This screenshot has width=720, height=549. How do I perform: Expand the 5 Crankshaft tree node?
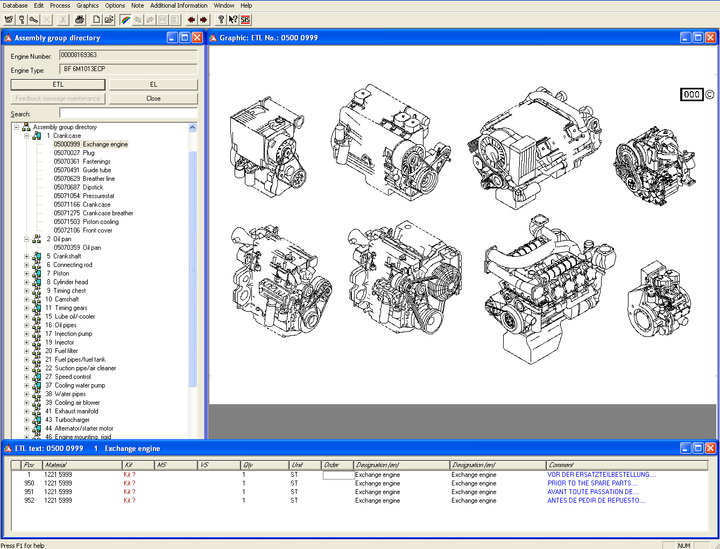point(27,256)
